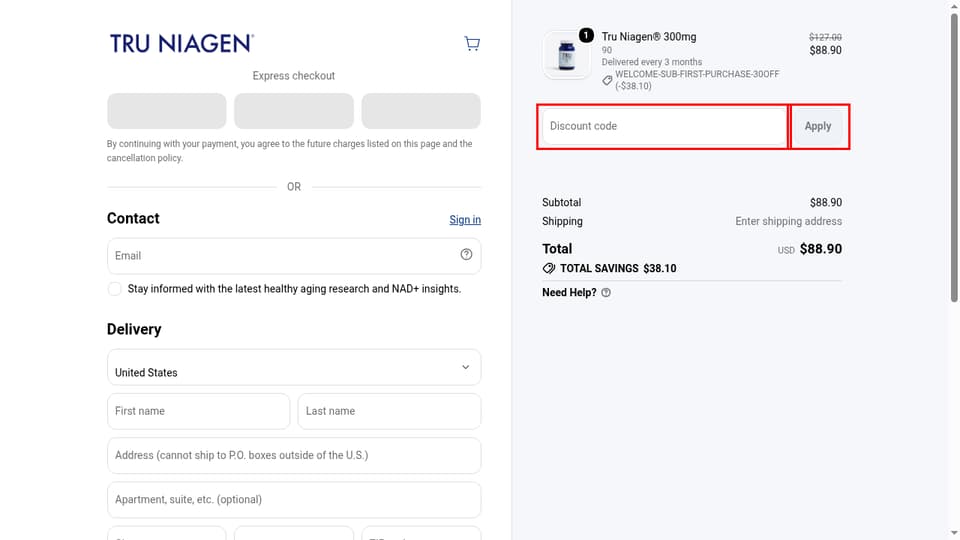
Task: Click the WELCOME-SUB discount tag icon
Action: point(607,80)
